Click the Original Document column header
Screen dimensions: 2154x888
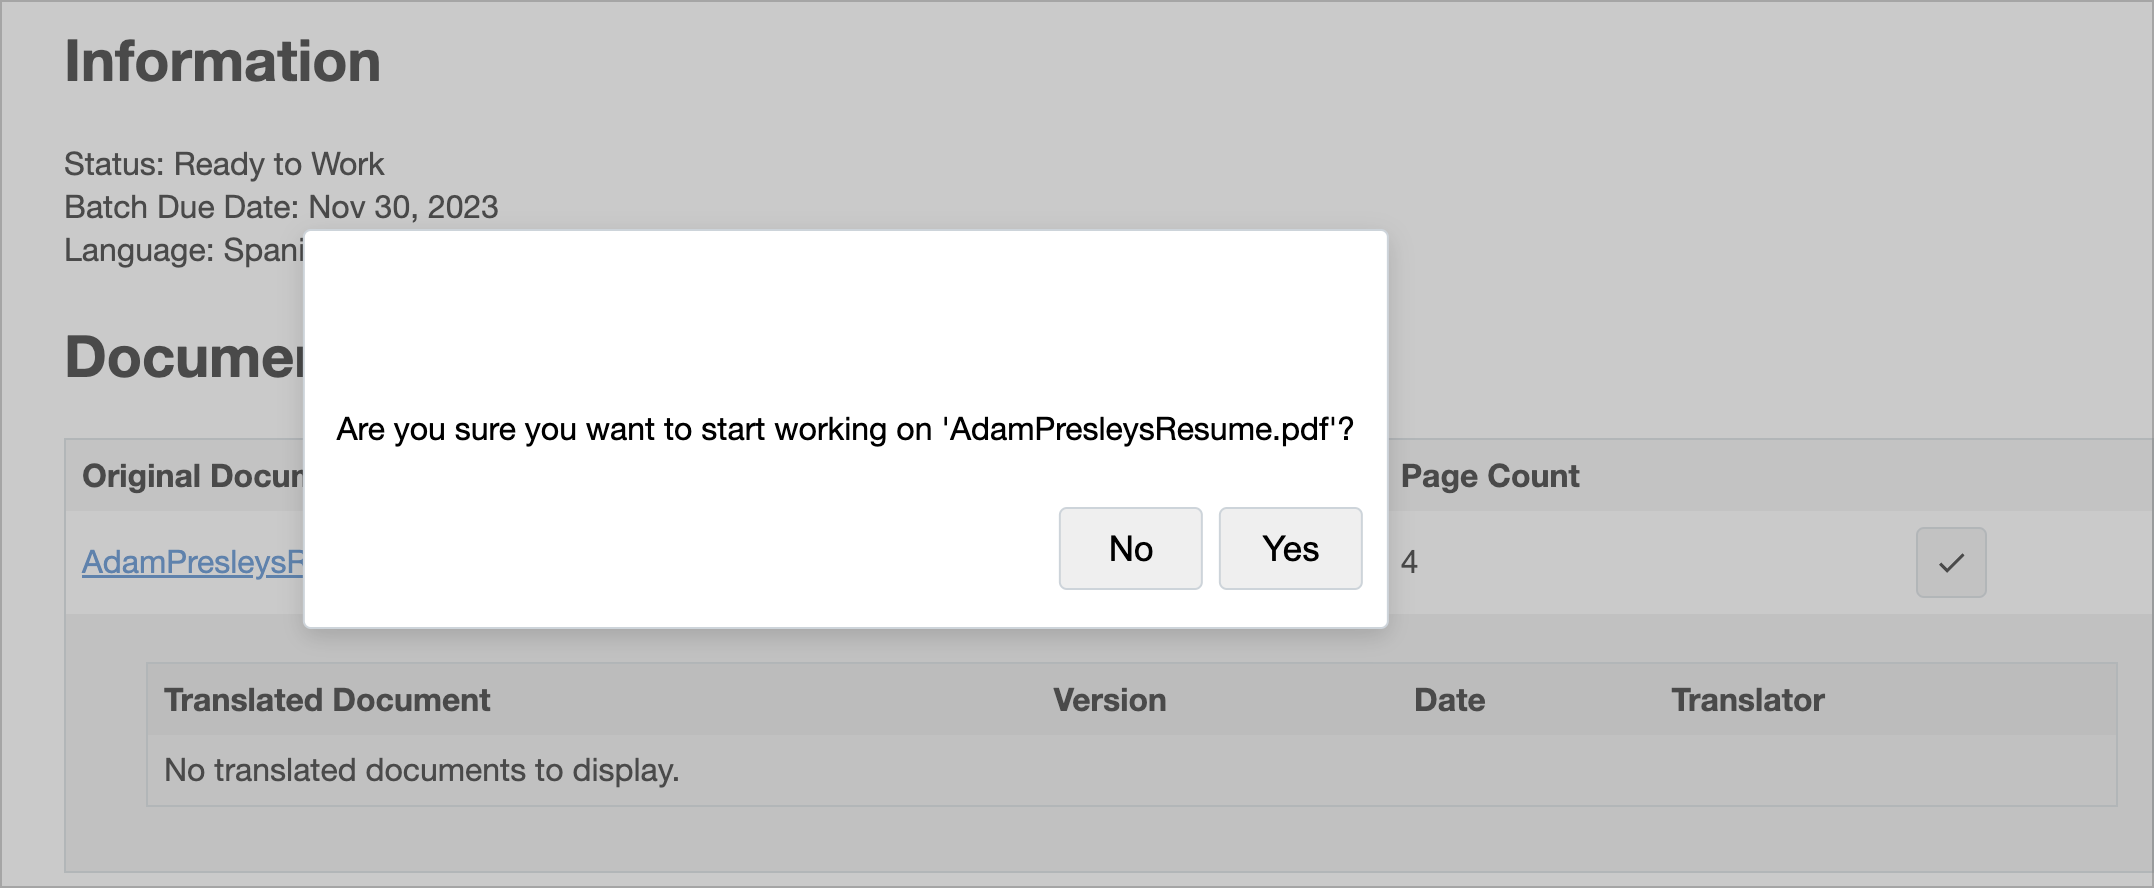(x=192, y=476)
